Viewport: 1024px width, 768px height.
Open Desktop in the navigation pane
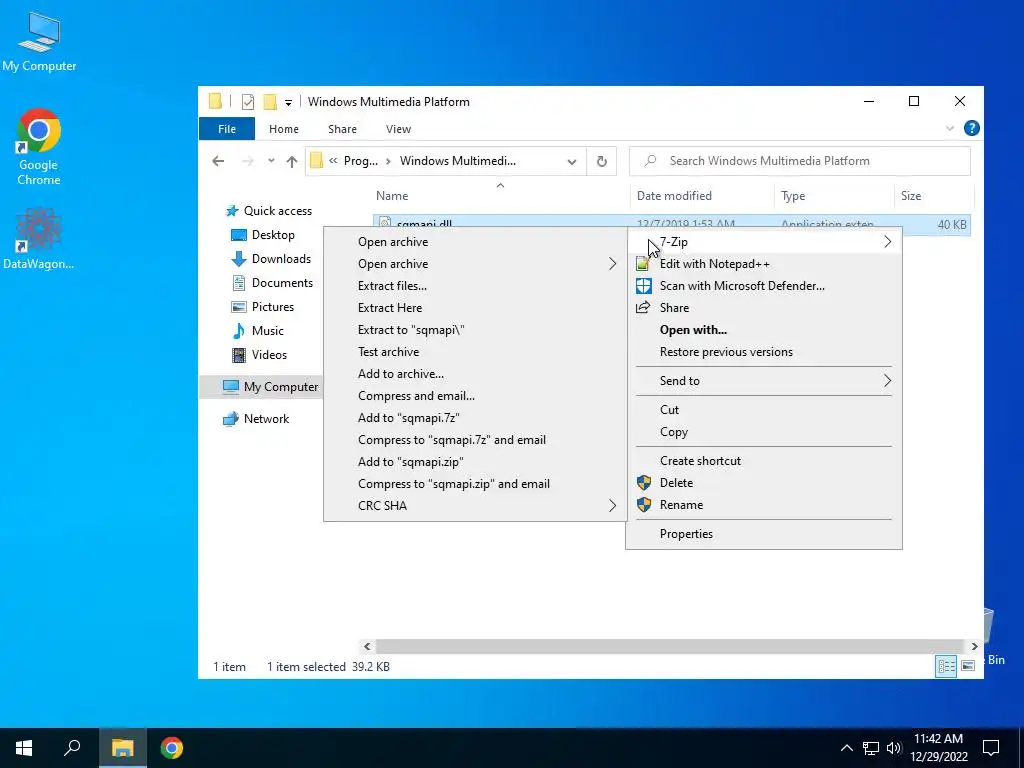pos(264,234)
